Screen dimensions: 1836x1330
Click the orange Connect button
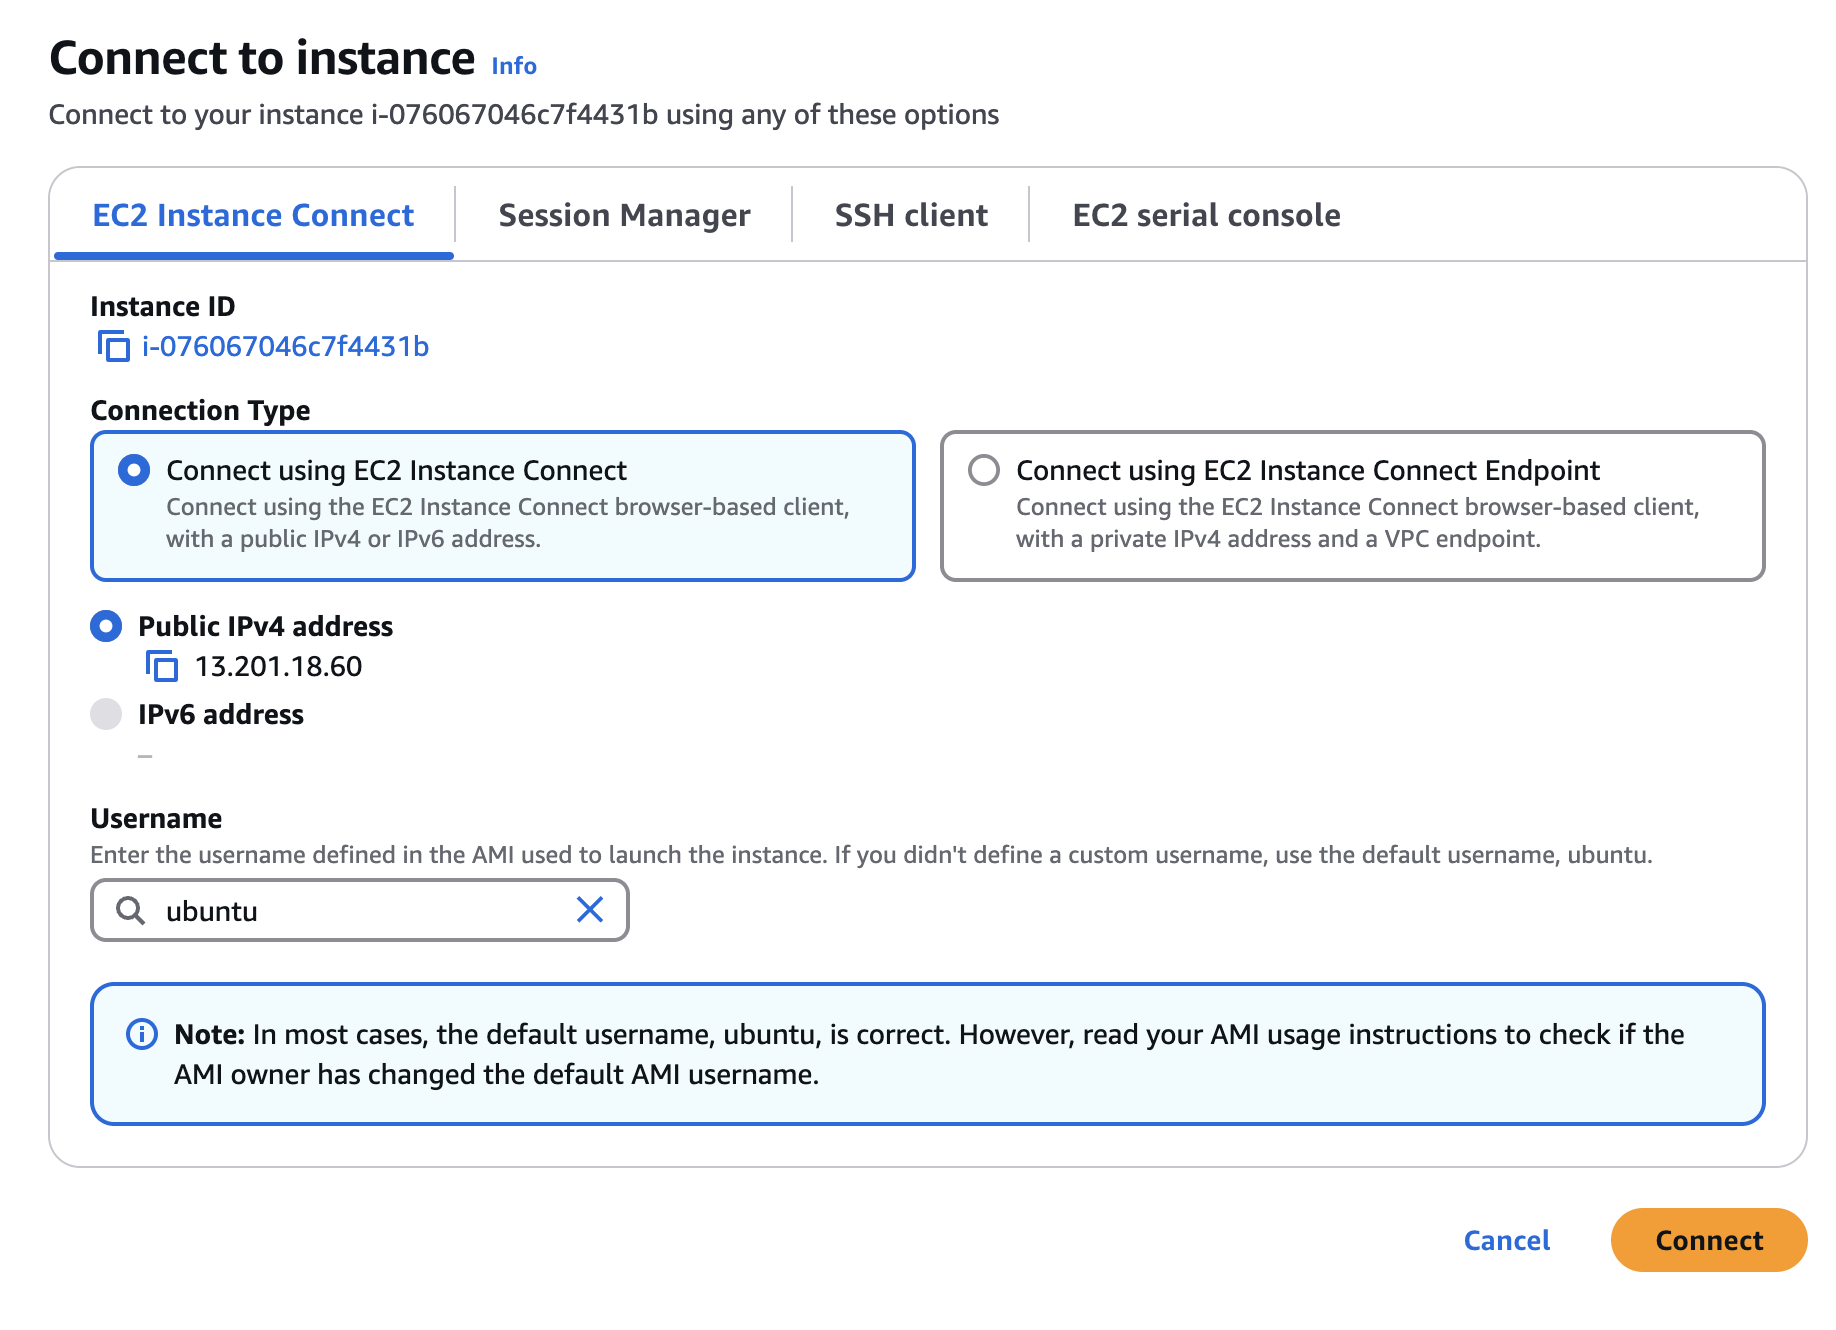[x=1709, y=1240]
